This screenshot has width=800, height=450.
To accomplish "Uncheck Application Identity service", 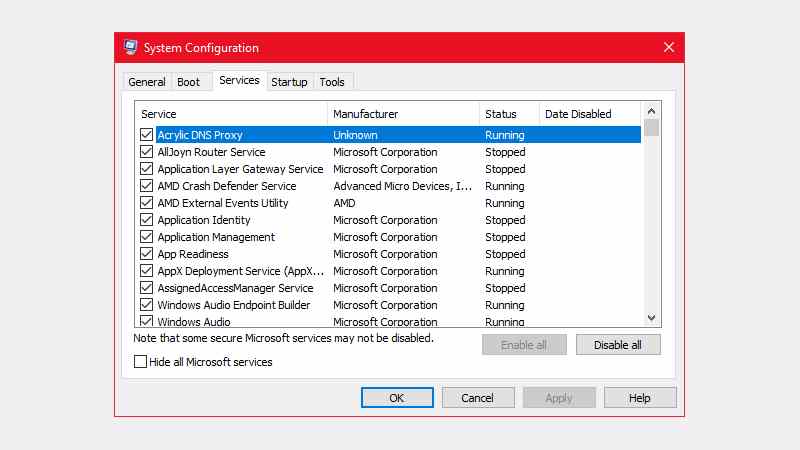I will click(146, 220).
